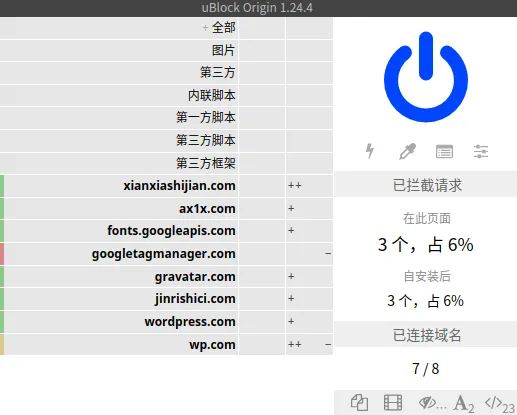Click green indicator bar beside xianxiashijian.com
Screen dimensions: 517x415
pos(2,186)
